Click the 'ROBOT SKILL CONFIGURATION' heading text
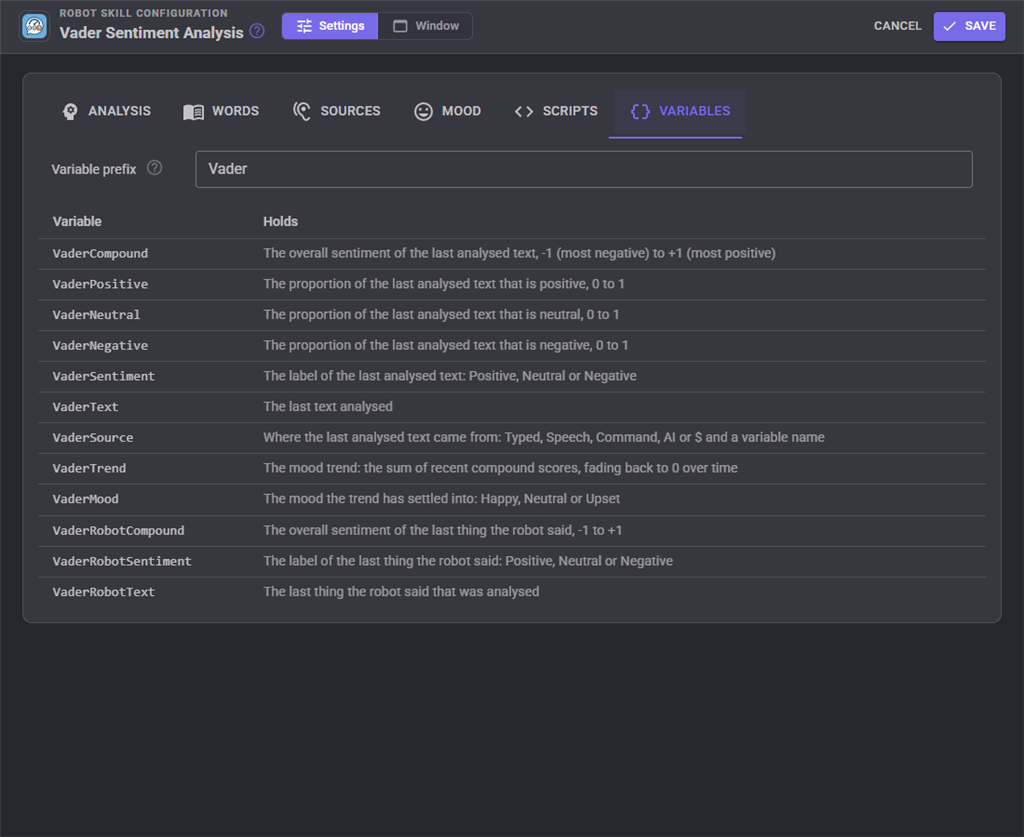 (144, 13)
